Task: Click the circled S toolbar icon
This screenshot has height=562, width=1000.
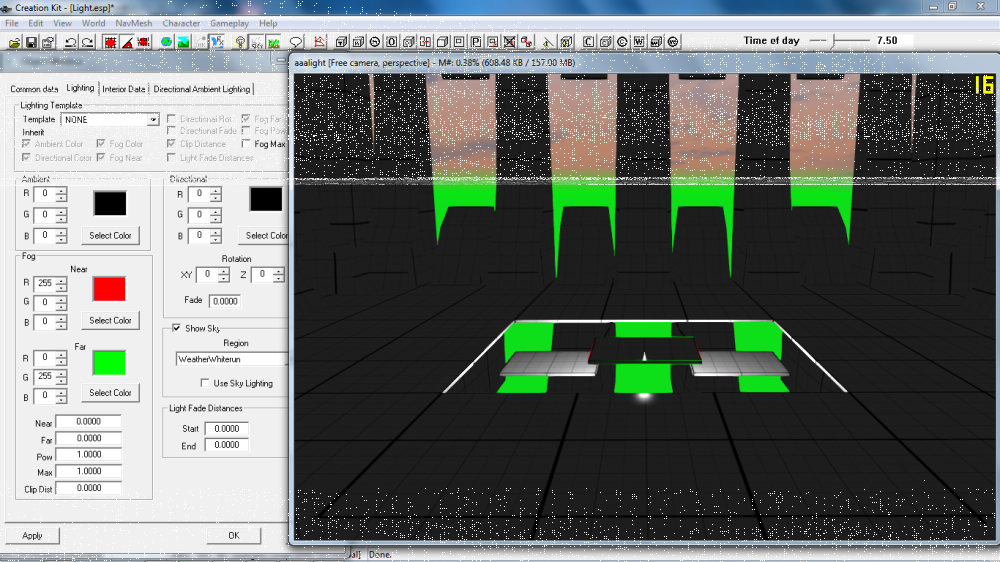Action: tap(375, 42)
